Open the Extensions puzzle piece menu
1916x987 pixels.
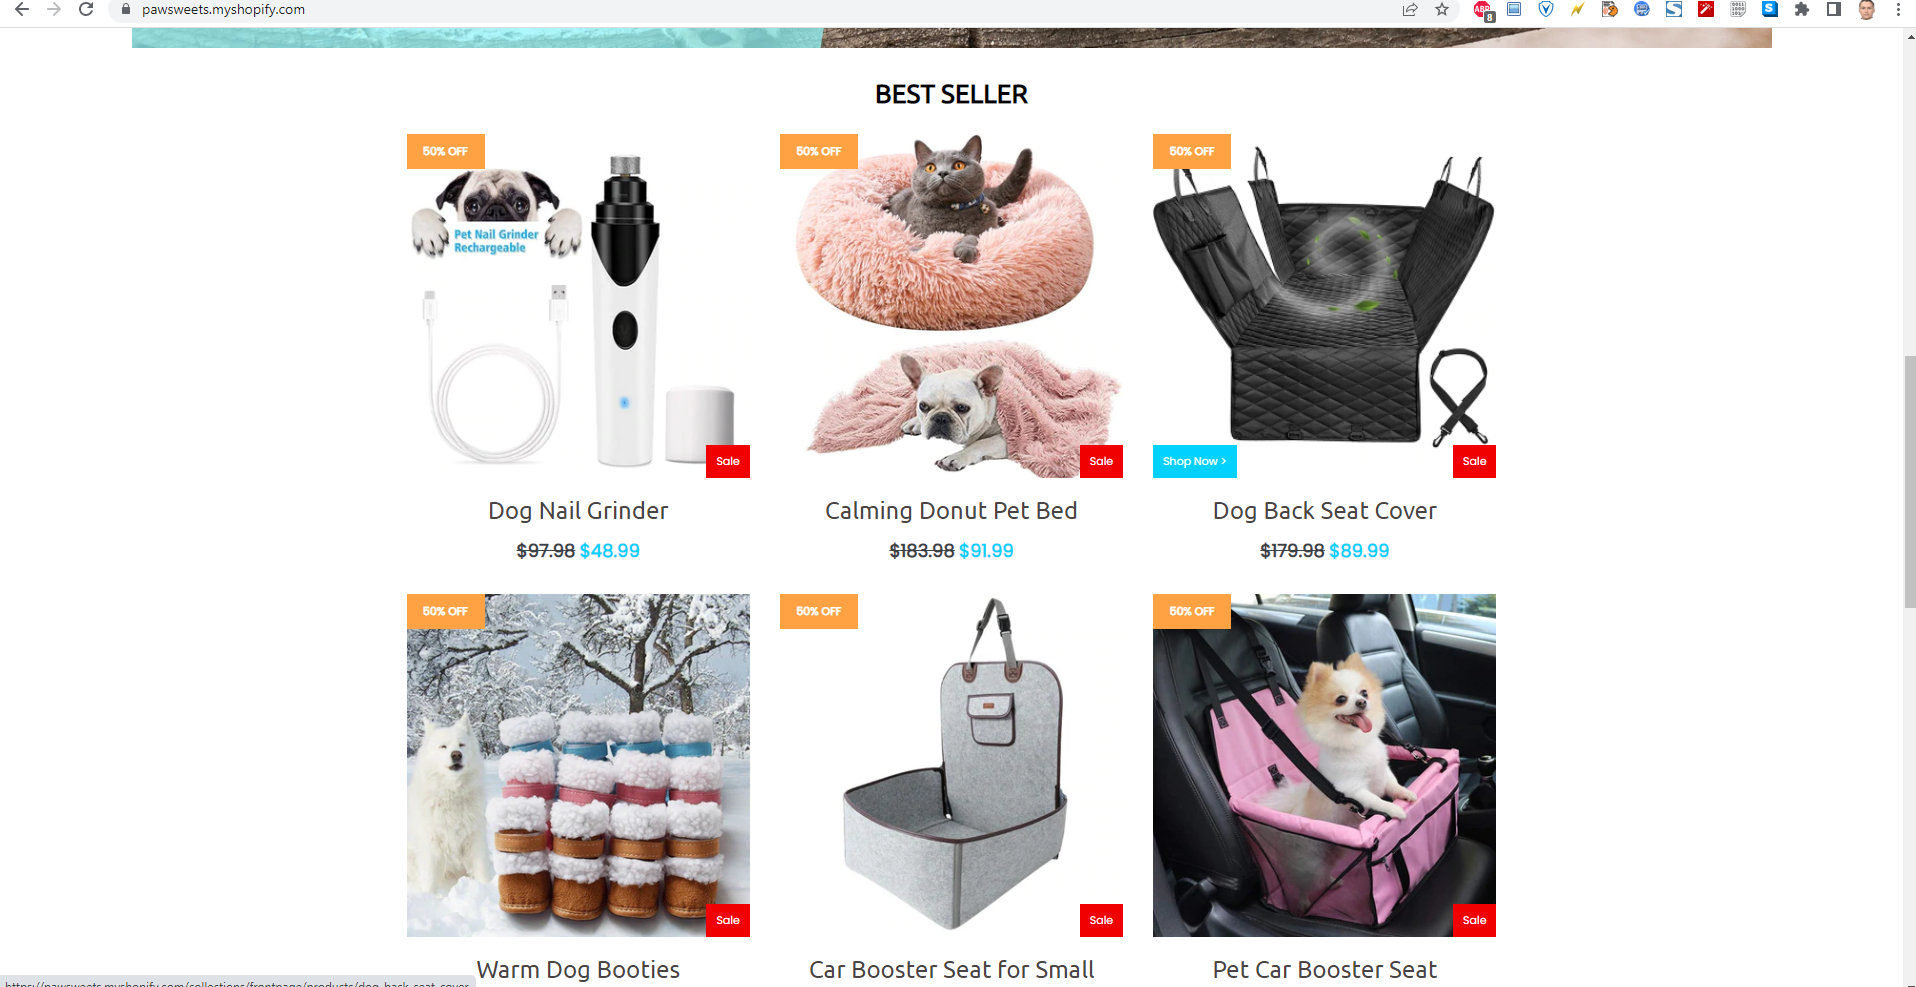(x=1802, y=9)
